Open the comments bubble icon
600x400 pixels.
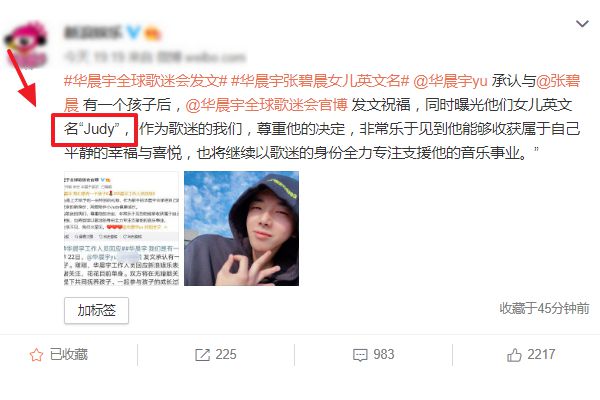(360, 355)
